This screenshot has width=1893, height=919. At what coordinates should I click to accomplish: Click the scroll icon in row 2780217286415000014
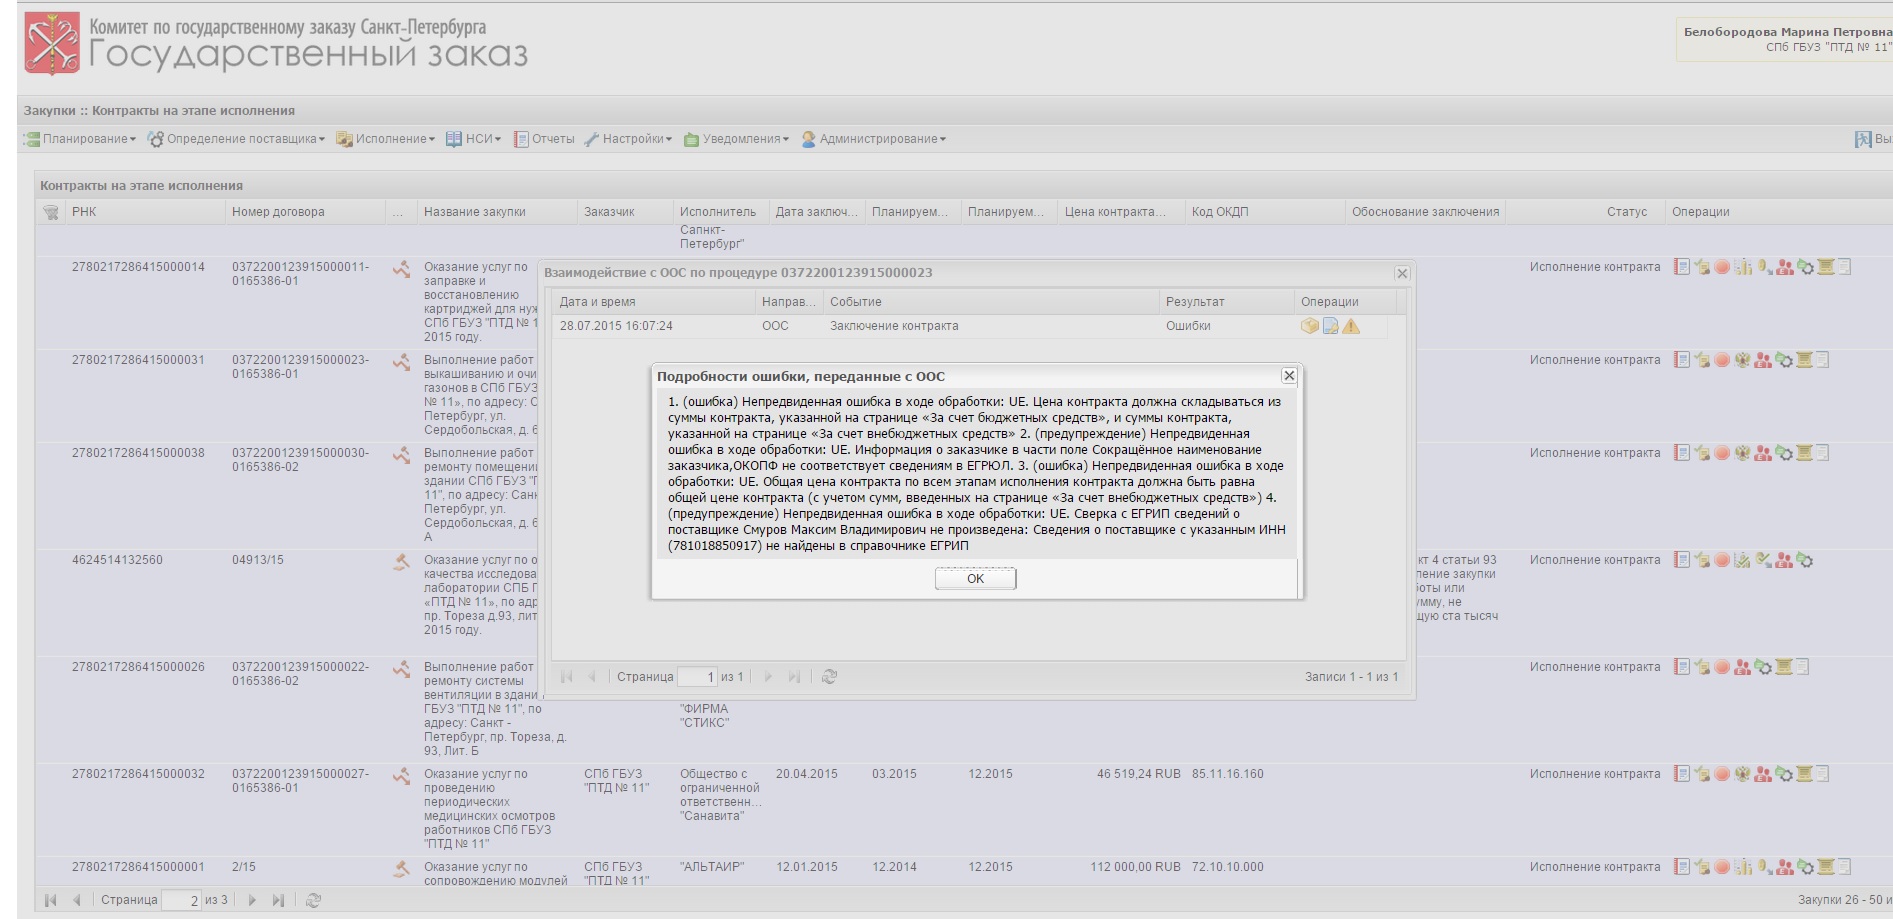pyautogui.click(x=1826, y=267)
